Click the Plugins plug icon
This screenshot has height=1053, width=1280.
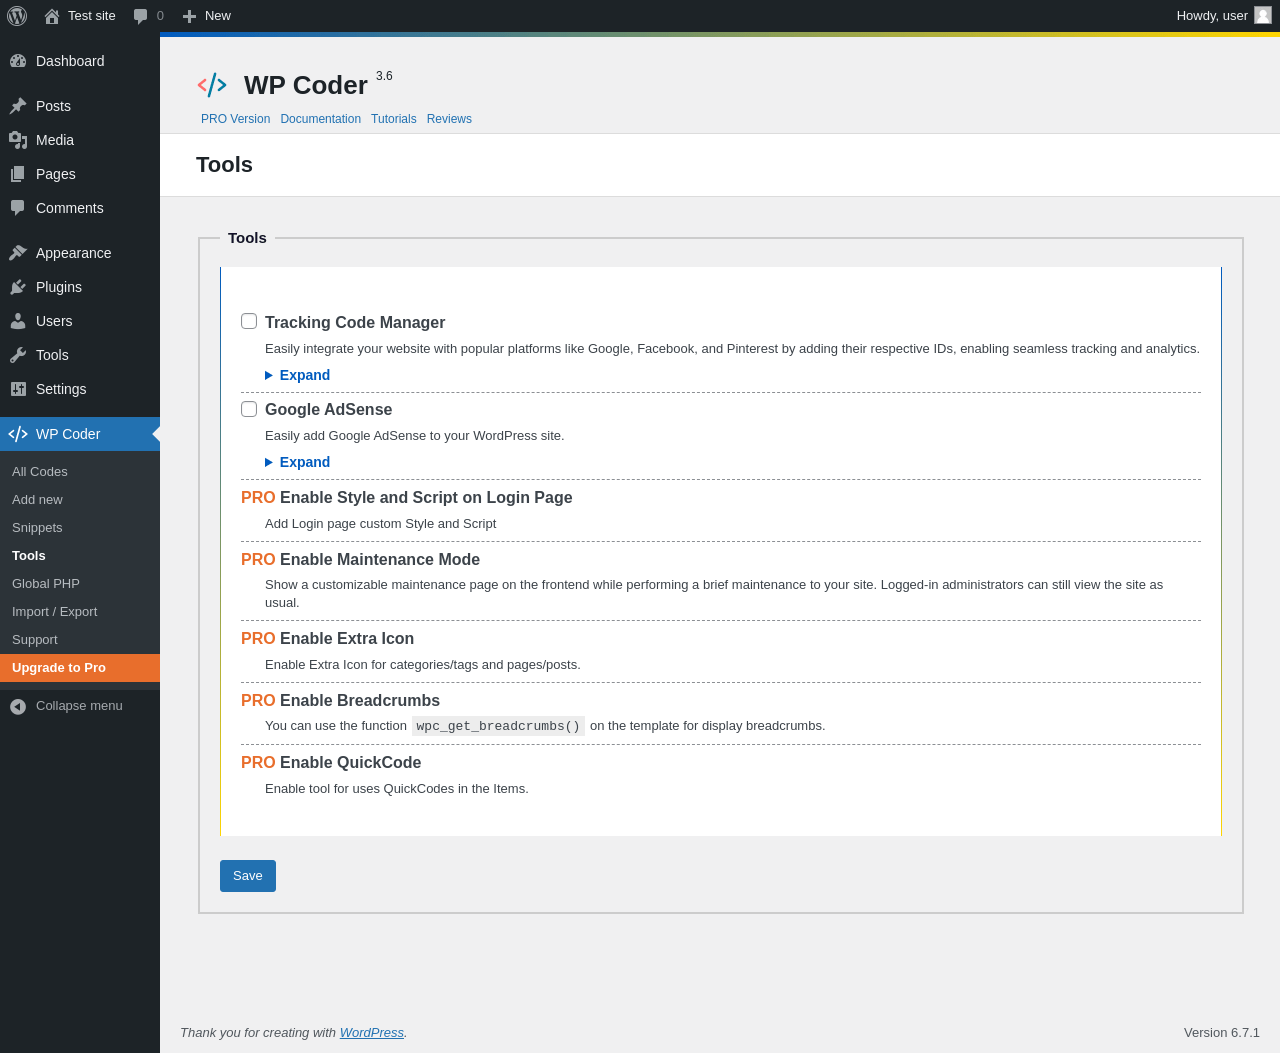coord(18,287)
